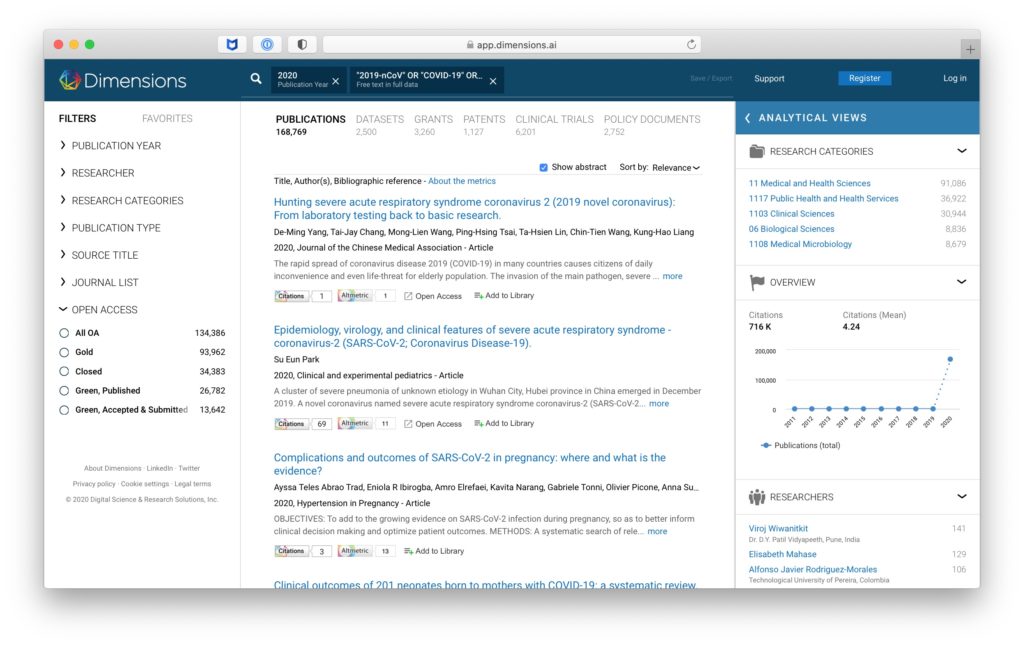Select the All OA radio button
The height and width of the screenshot is (646, 1024).
[x=65, y=333]
